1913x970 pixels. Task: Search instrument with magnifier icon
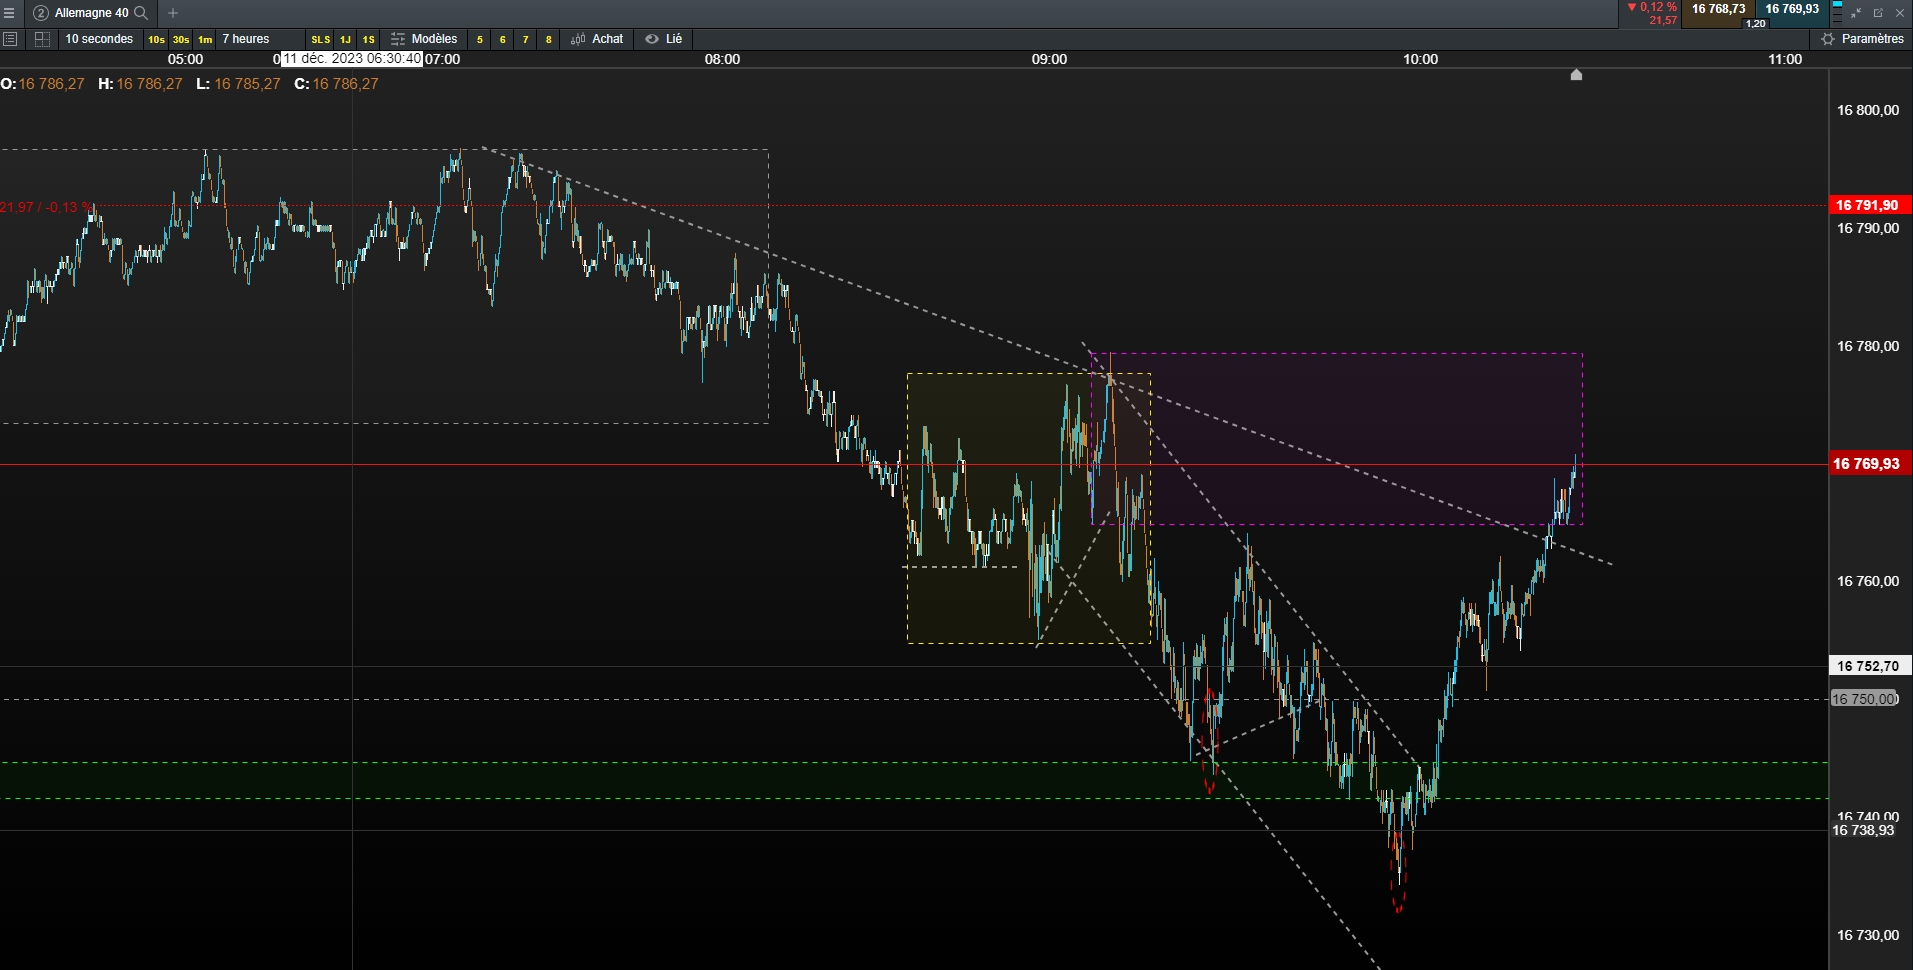[141, 13]
